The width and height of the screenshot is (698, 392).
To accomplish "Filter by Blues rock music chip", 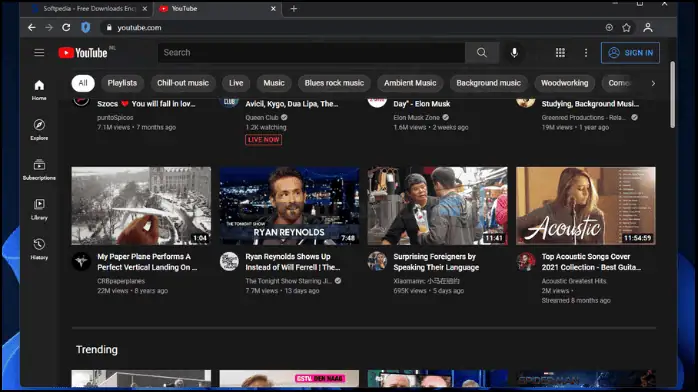I will (334, 83).
